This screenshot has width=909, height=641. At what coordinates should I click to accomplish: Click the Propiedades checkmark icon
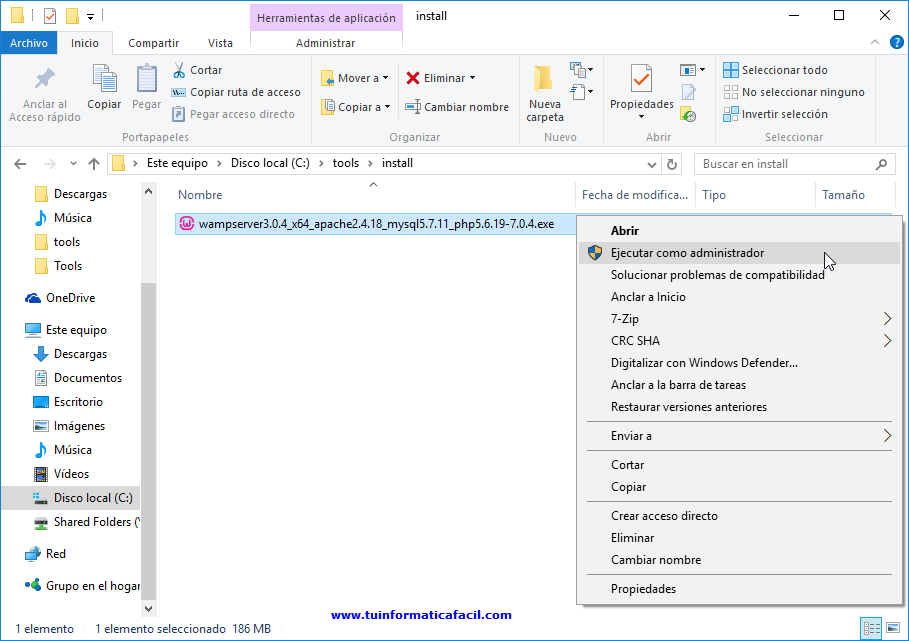coord(641,78)
